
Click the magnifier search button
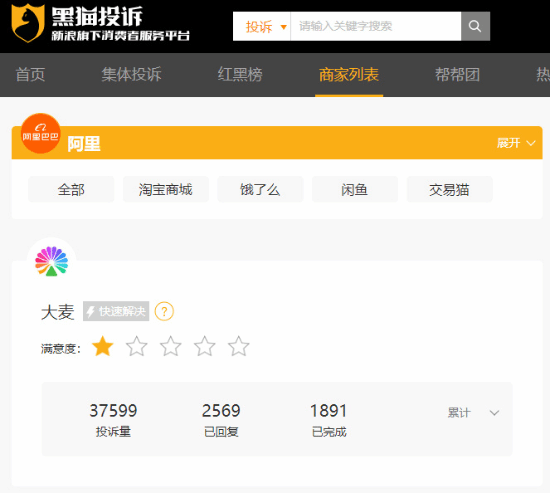coord(475,26)
